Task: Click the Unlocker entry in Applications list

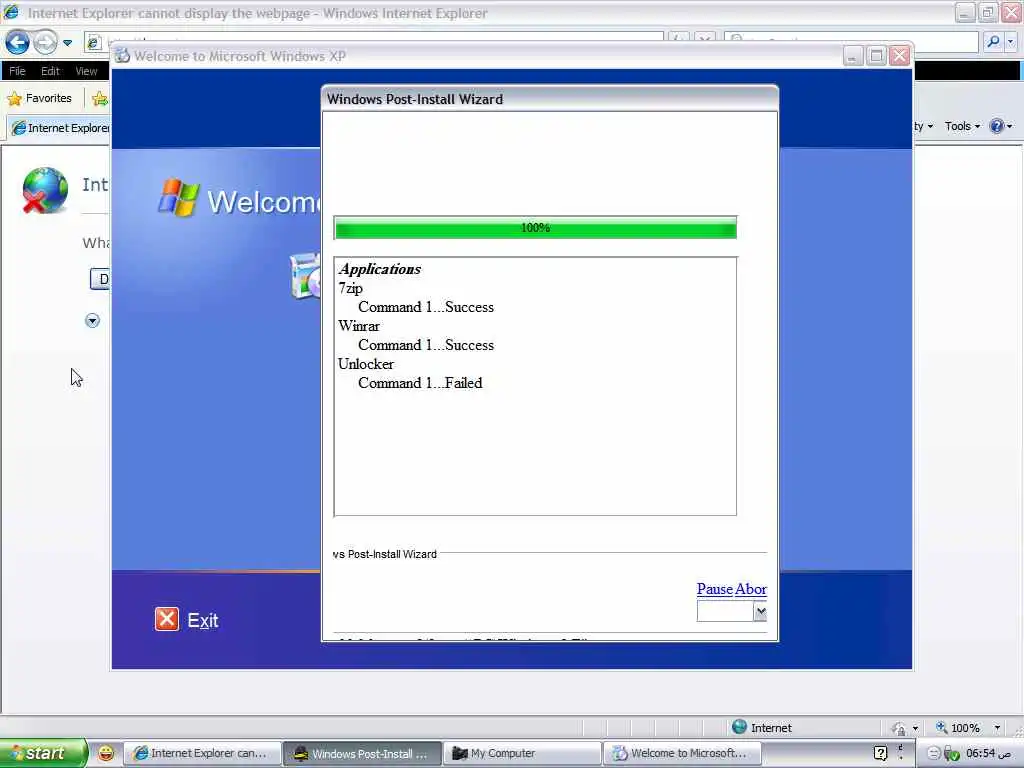Action: click(x=366, y=364)
